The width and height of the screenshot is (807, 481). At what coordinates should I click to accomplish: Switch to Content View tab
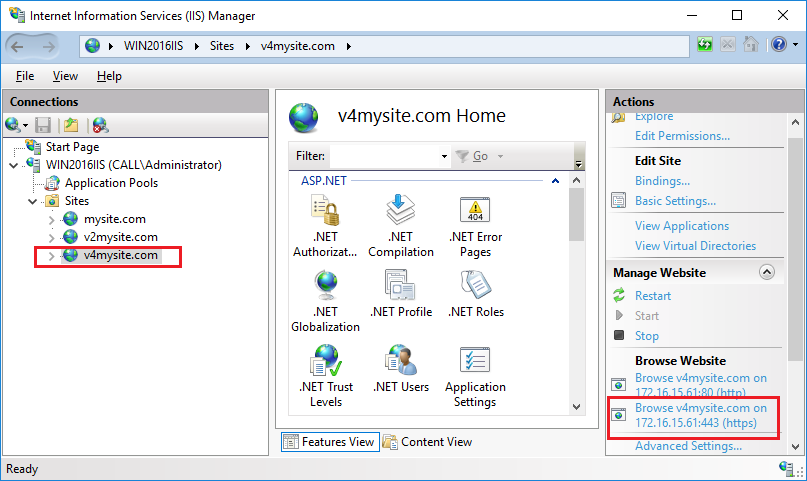427,442
